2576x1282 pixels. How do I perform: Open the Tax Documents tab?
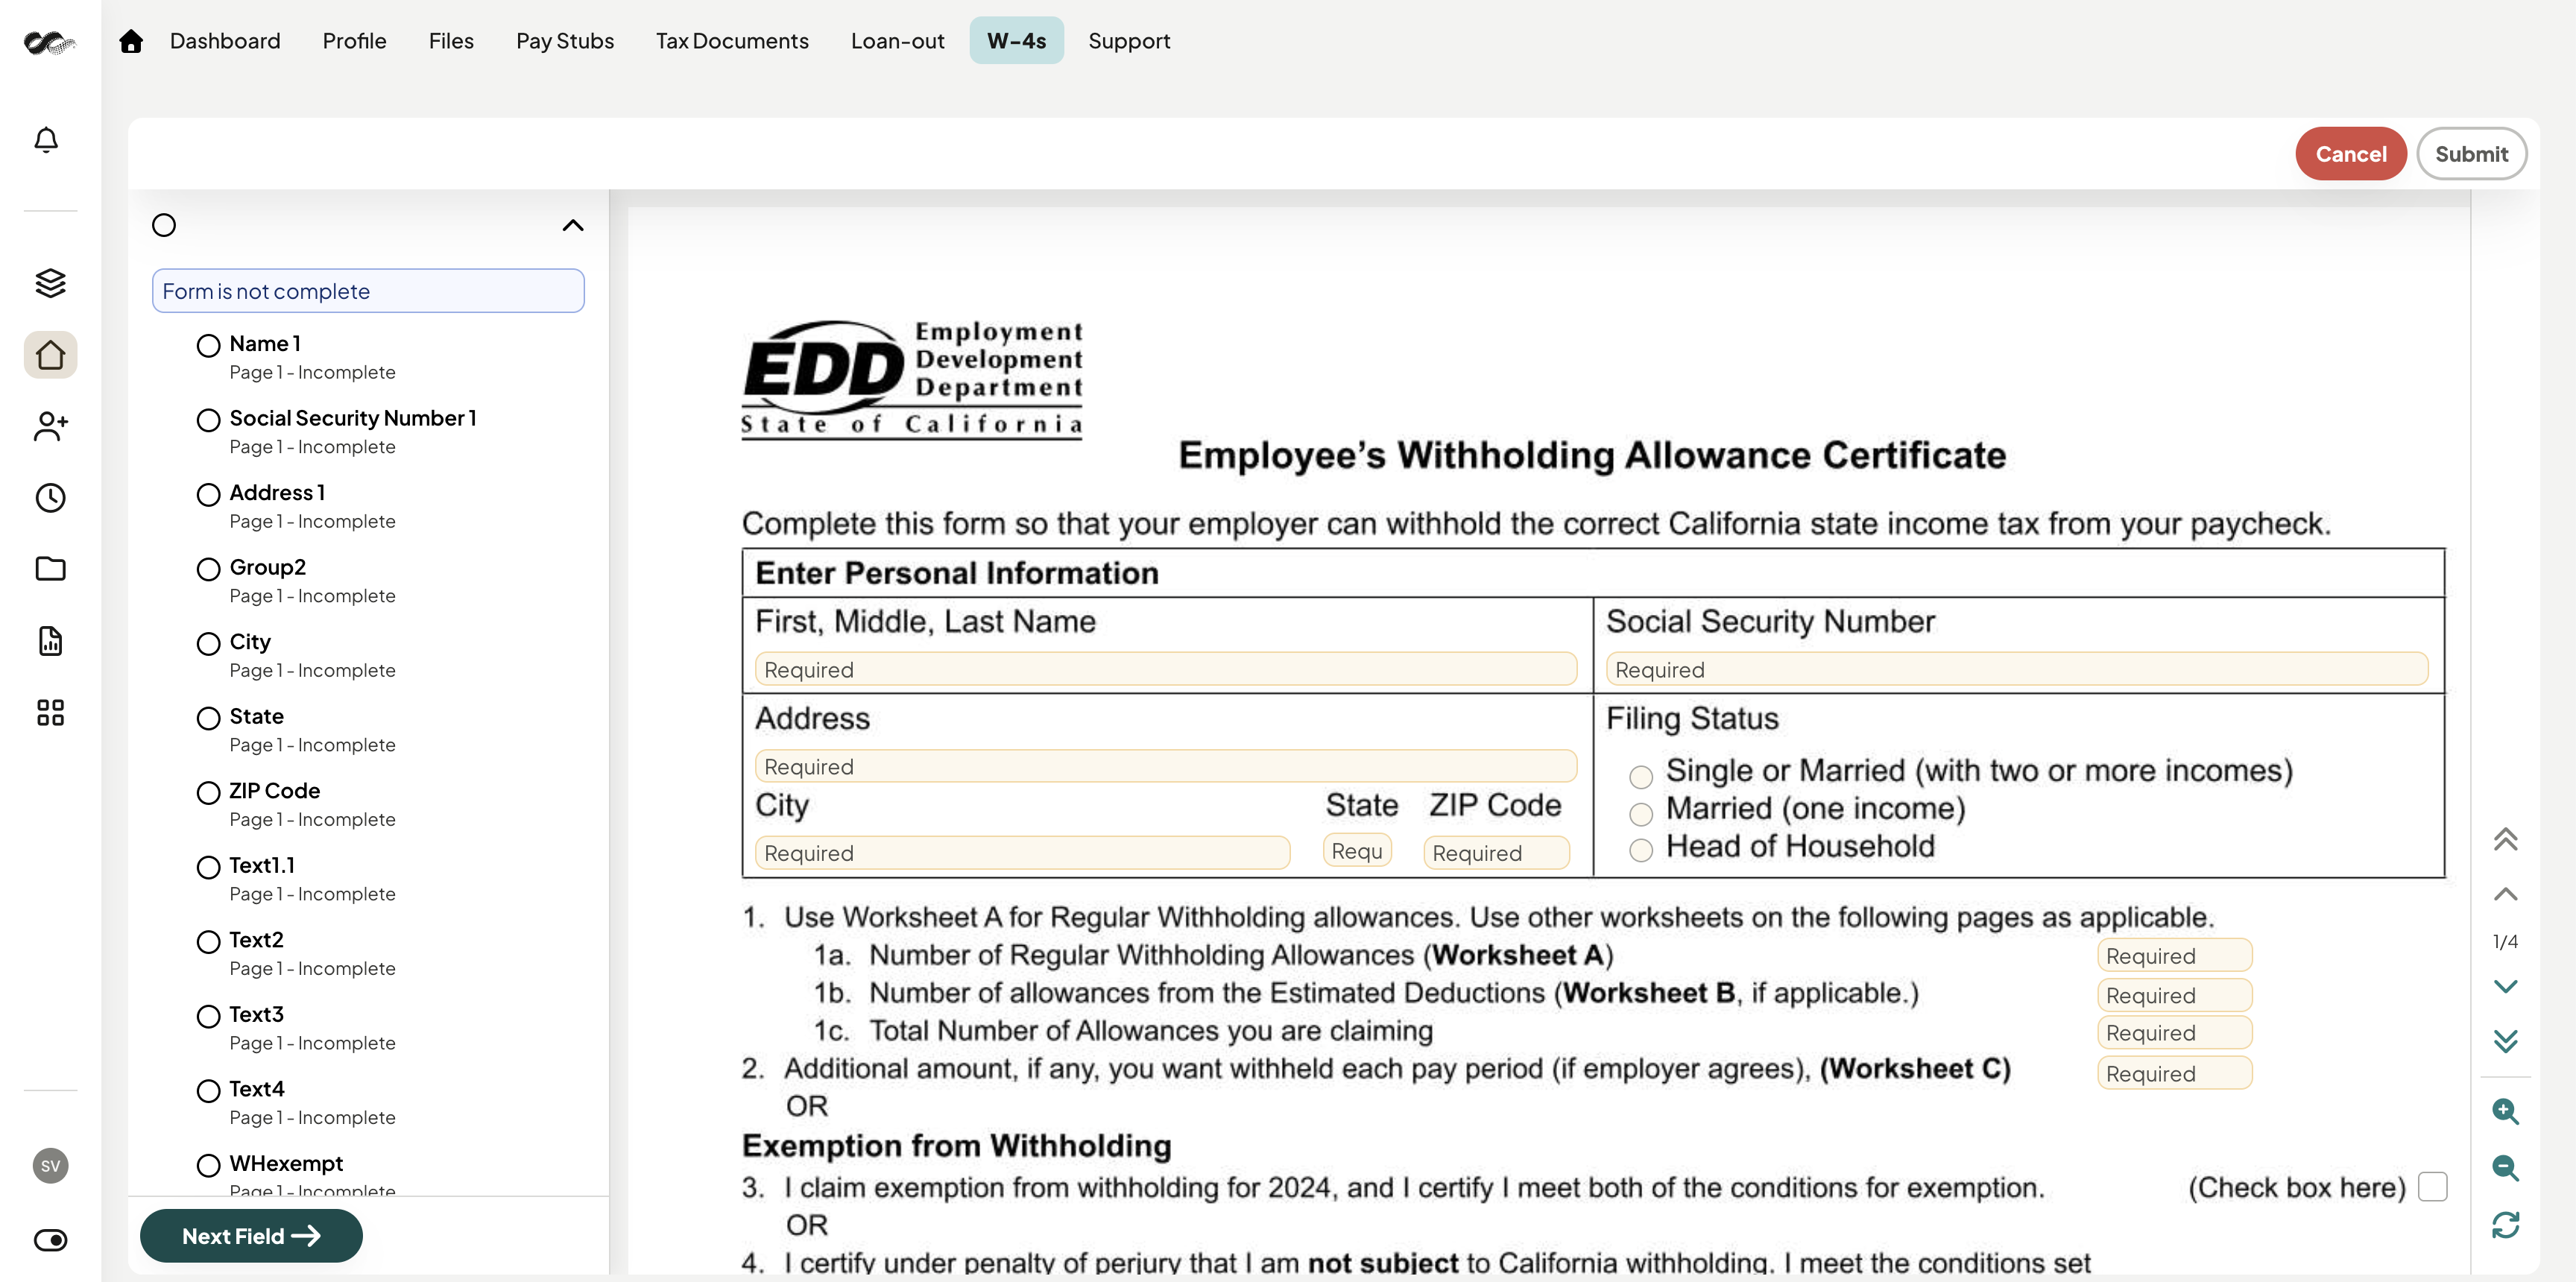pos(732,41)
